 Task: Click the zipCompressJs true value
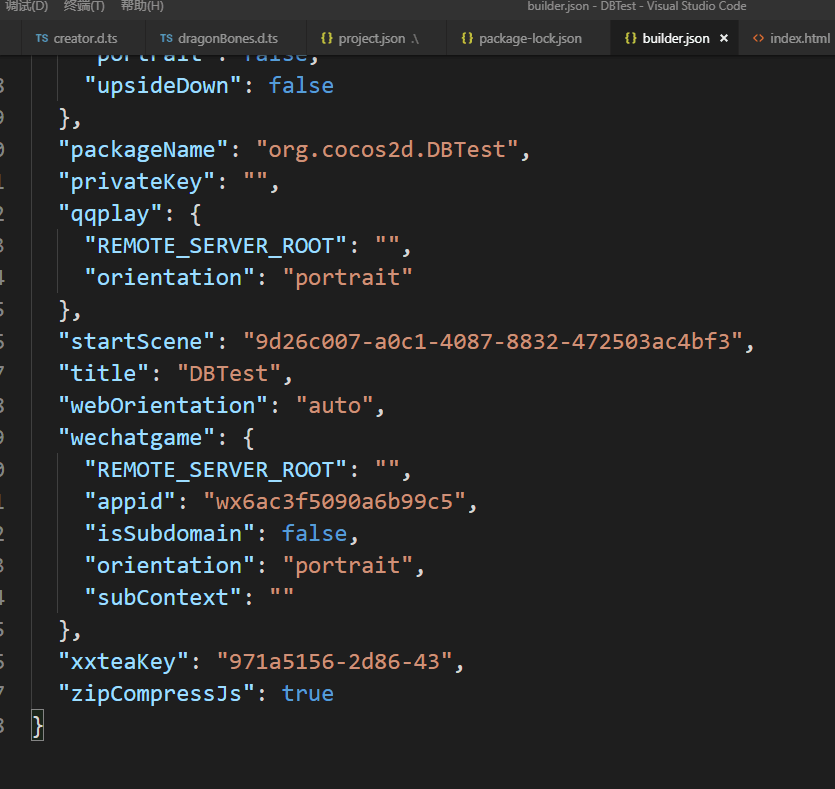(x=308, y=693)
